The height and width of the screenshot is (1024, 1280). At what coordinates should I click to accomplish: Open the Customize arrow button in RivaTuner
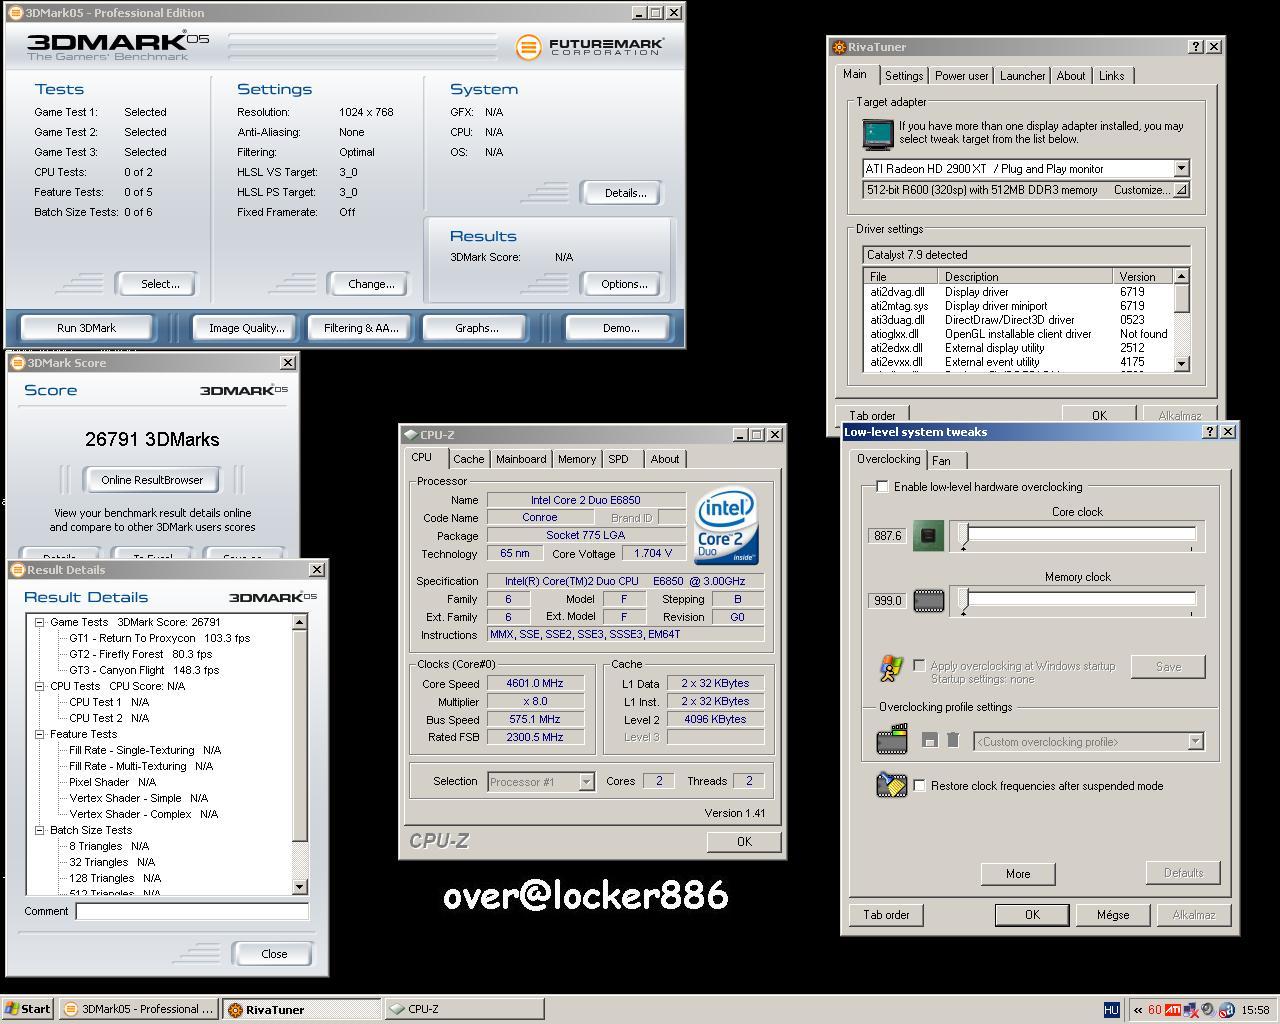point(1181,190)
